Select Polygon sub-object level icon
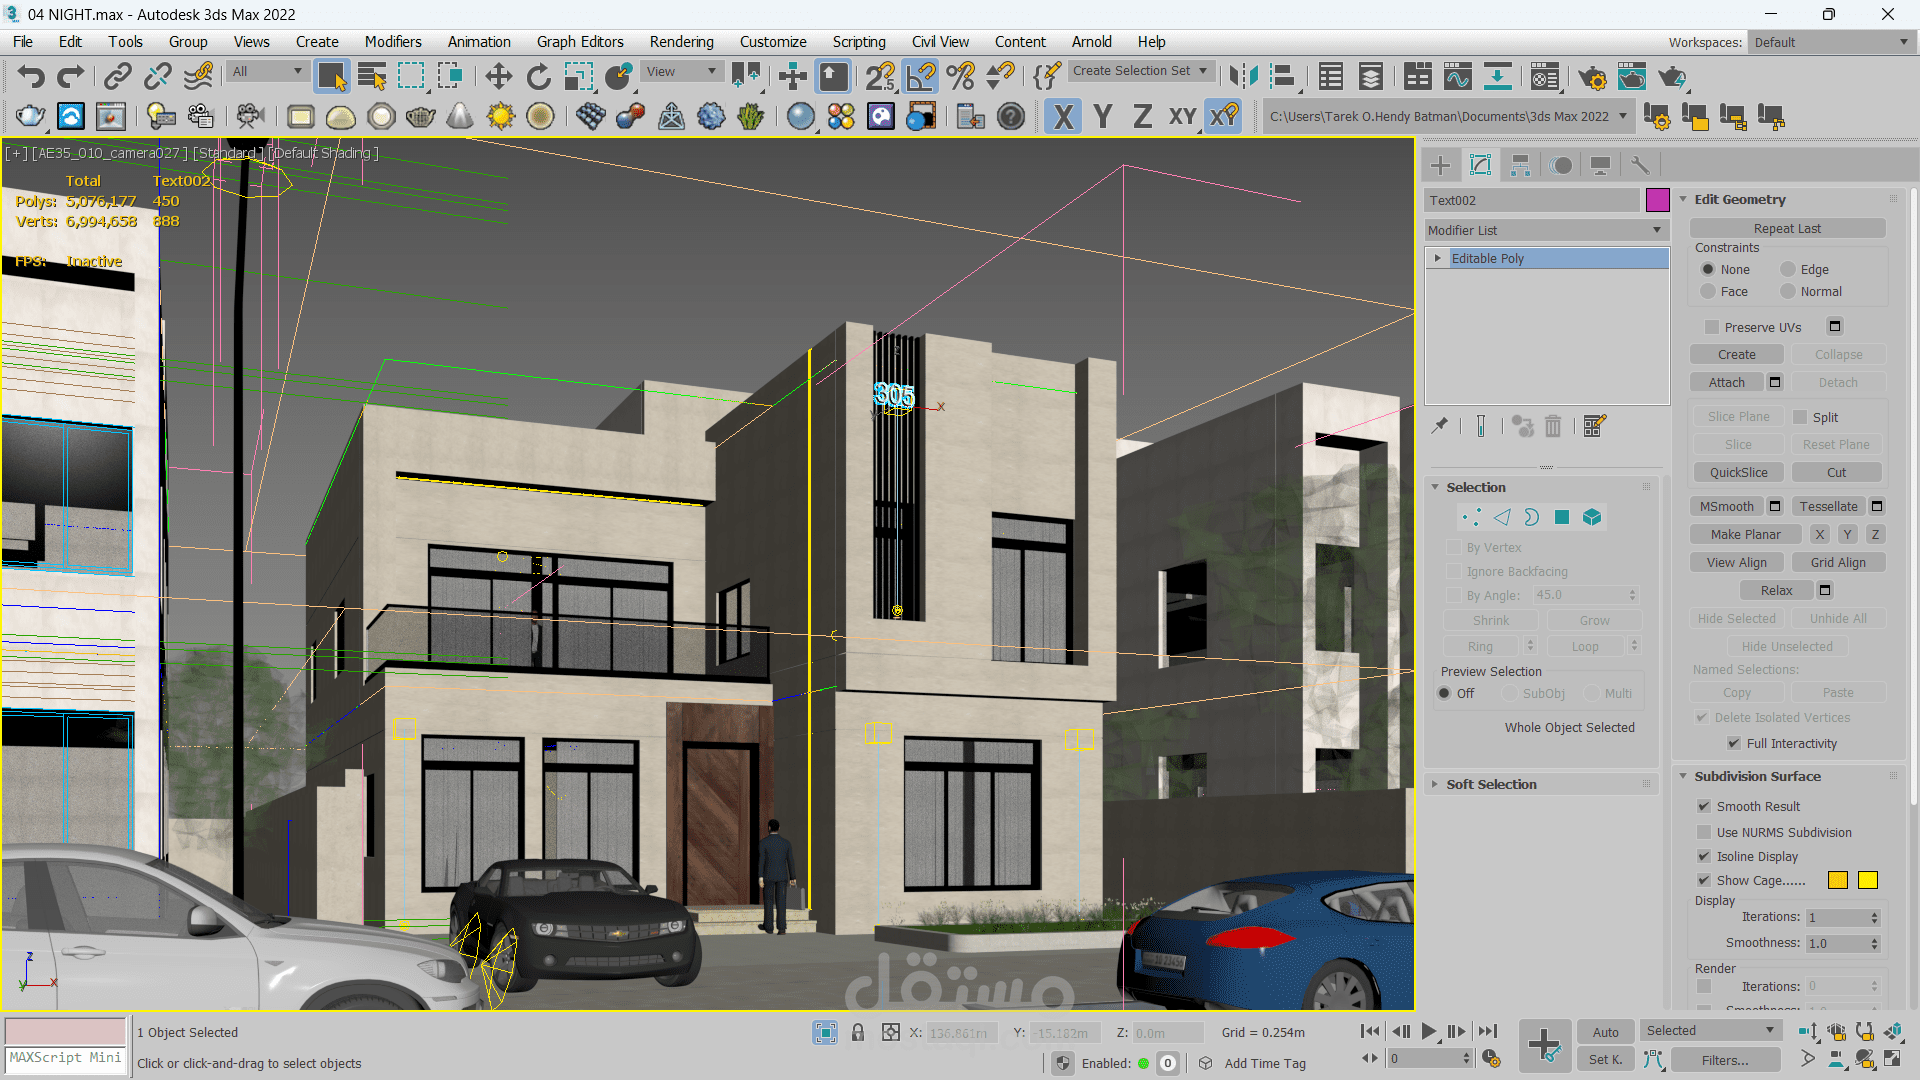This screenshot has width=1920, height=1080. click(x=1562, y=517)
